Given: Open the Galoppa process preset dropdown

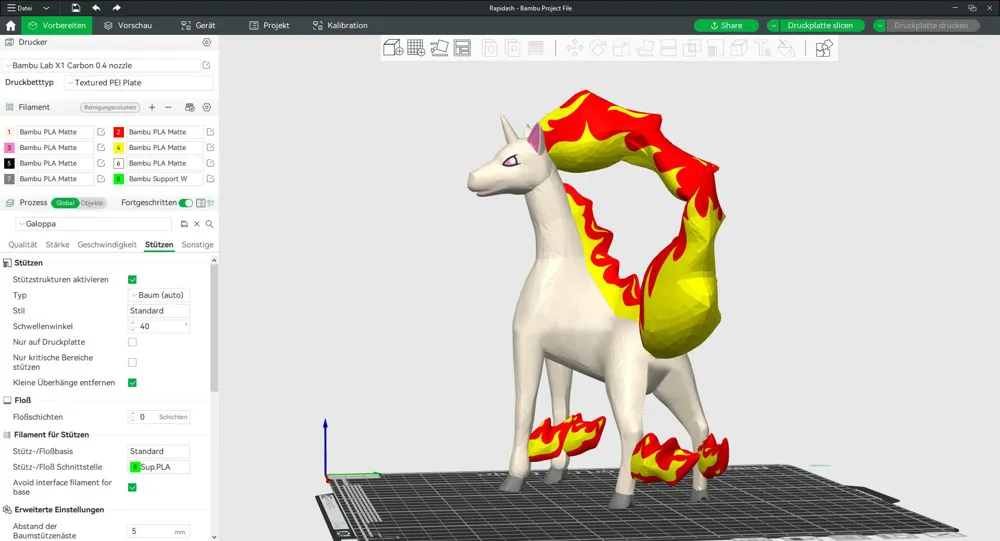Looking at the screenshot, I should coord(93,224).
